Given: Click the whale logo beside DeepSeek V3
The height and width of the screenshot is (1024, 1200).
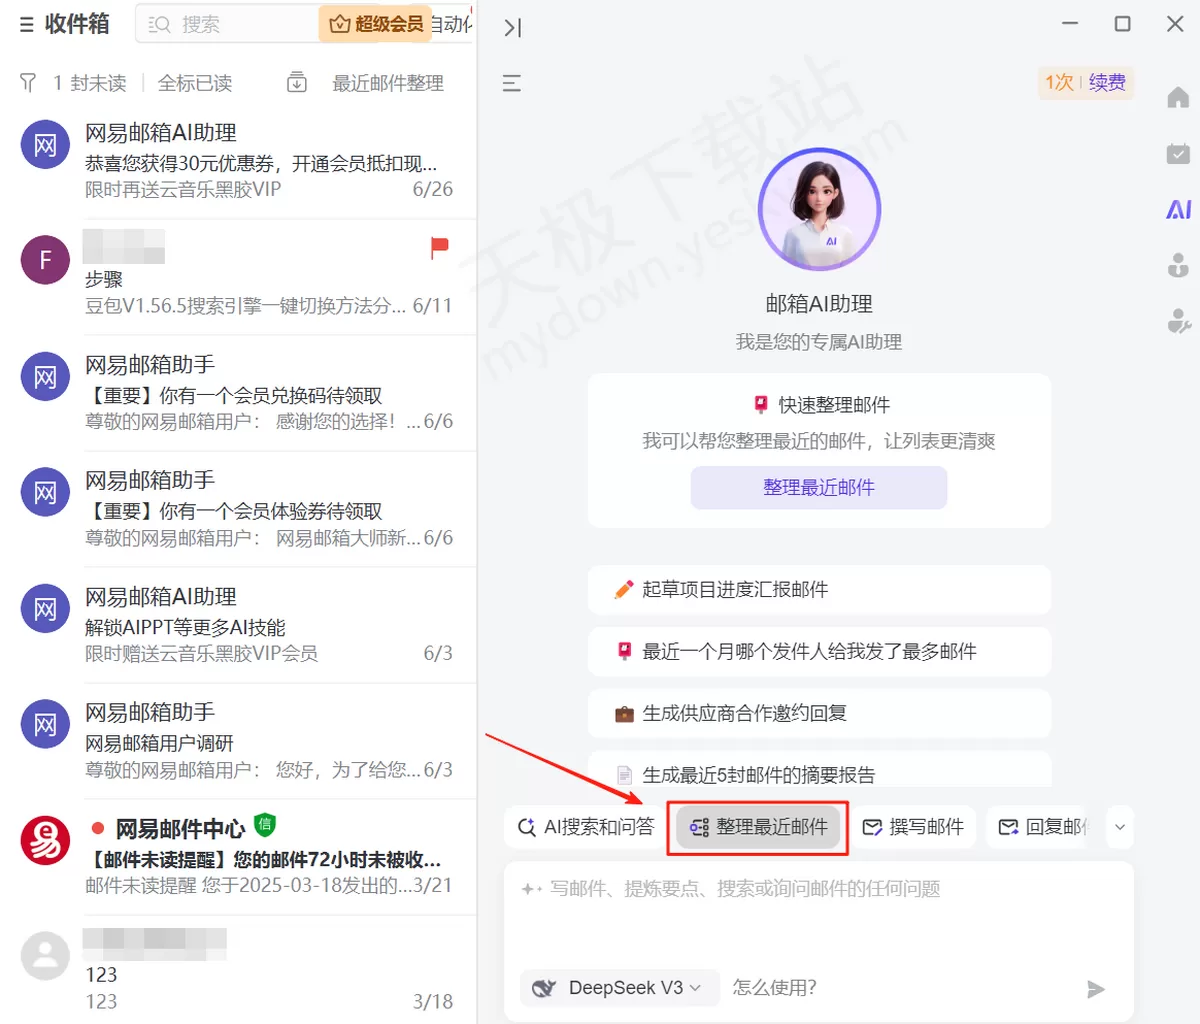Looking at the screenshot, I should click(x=544, y=988).
